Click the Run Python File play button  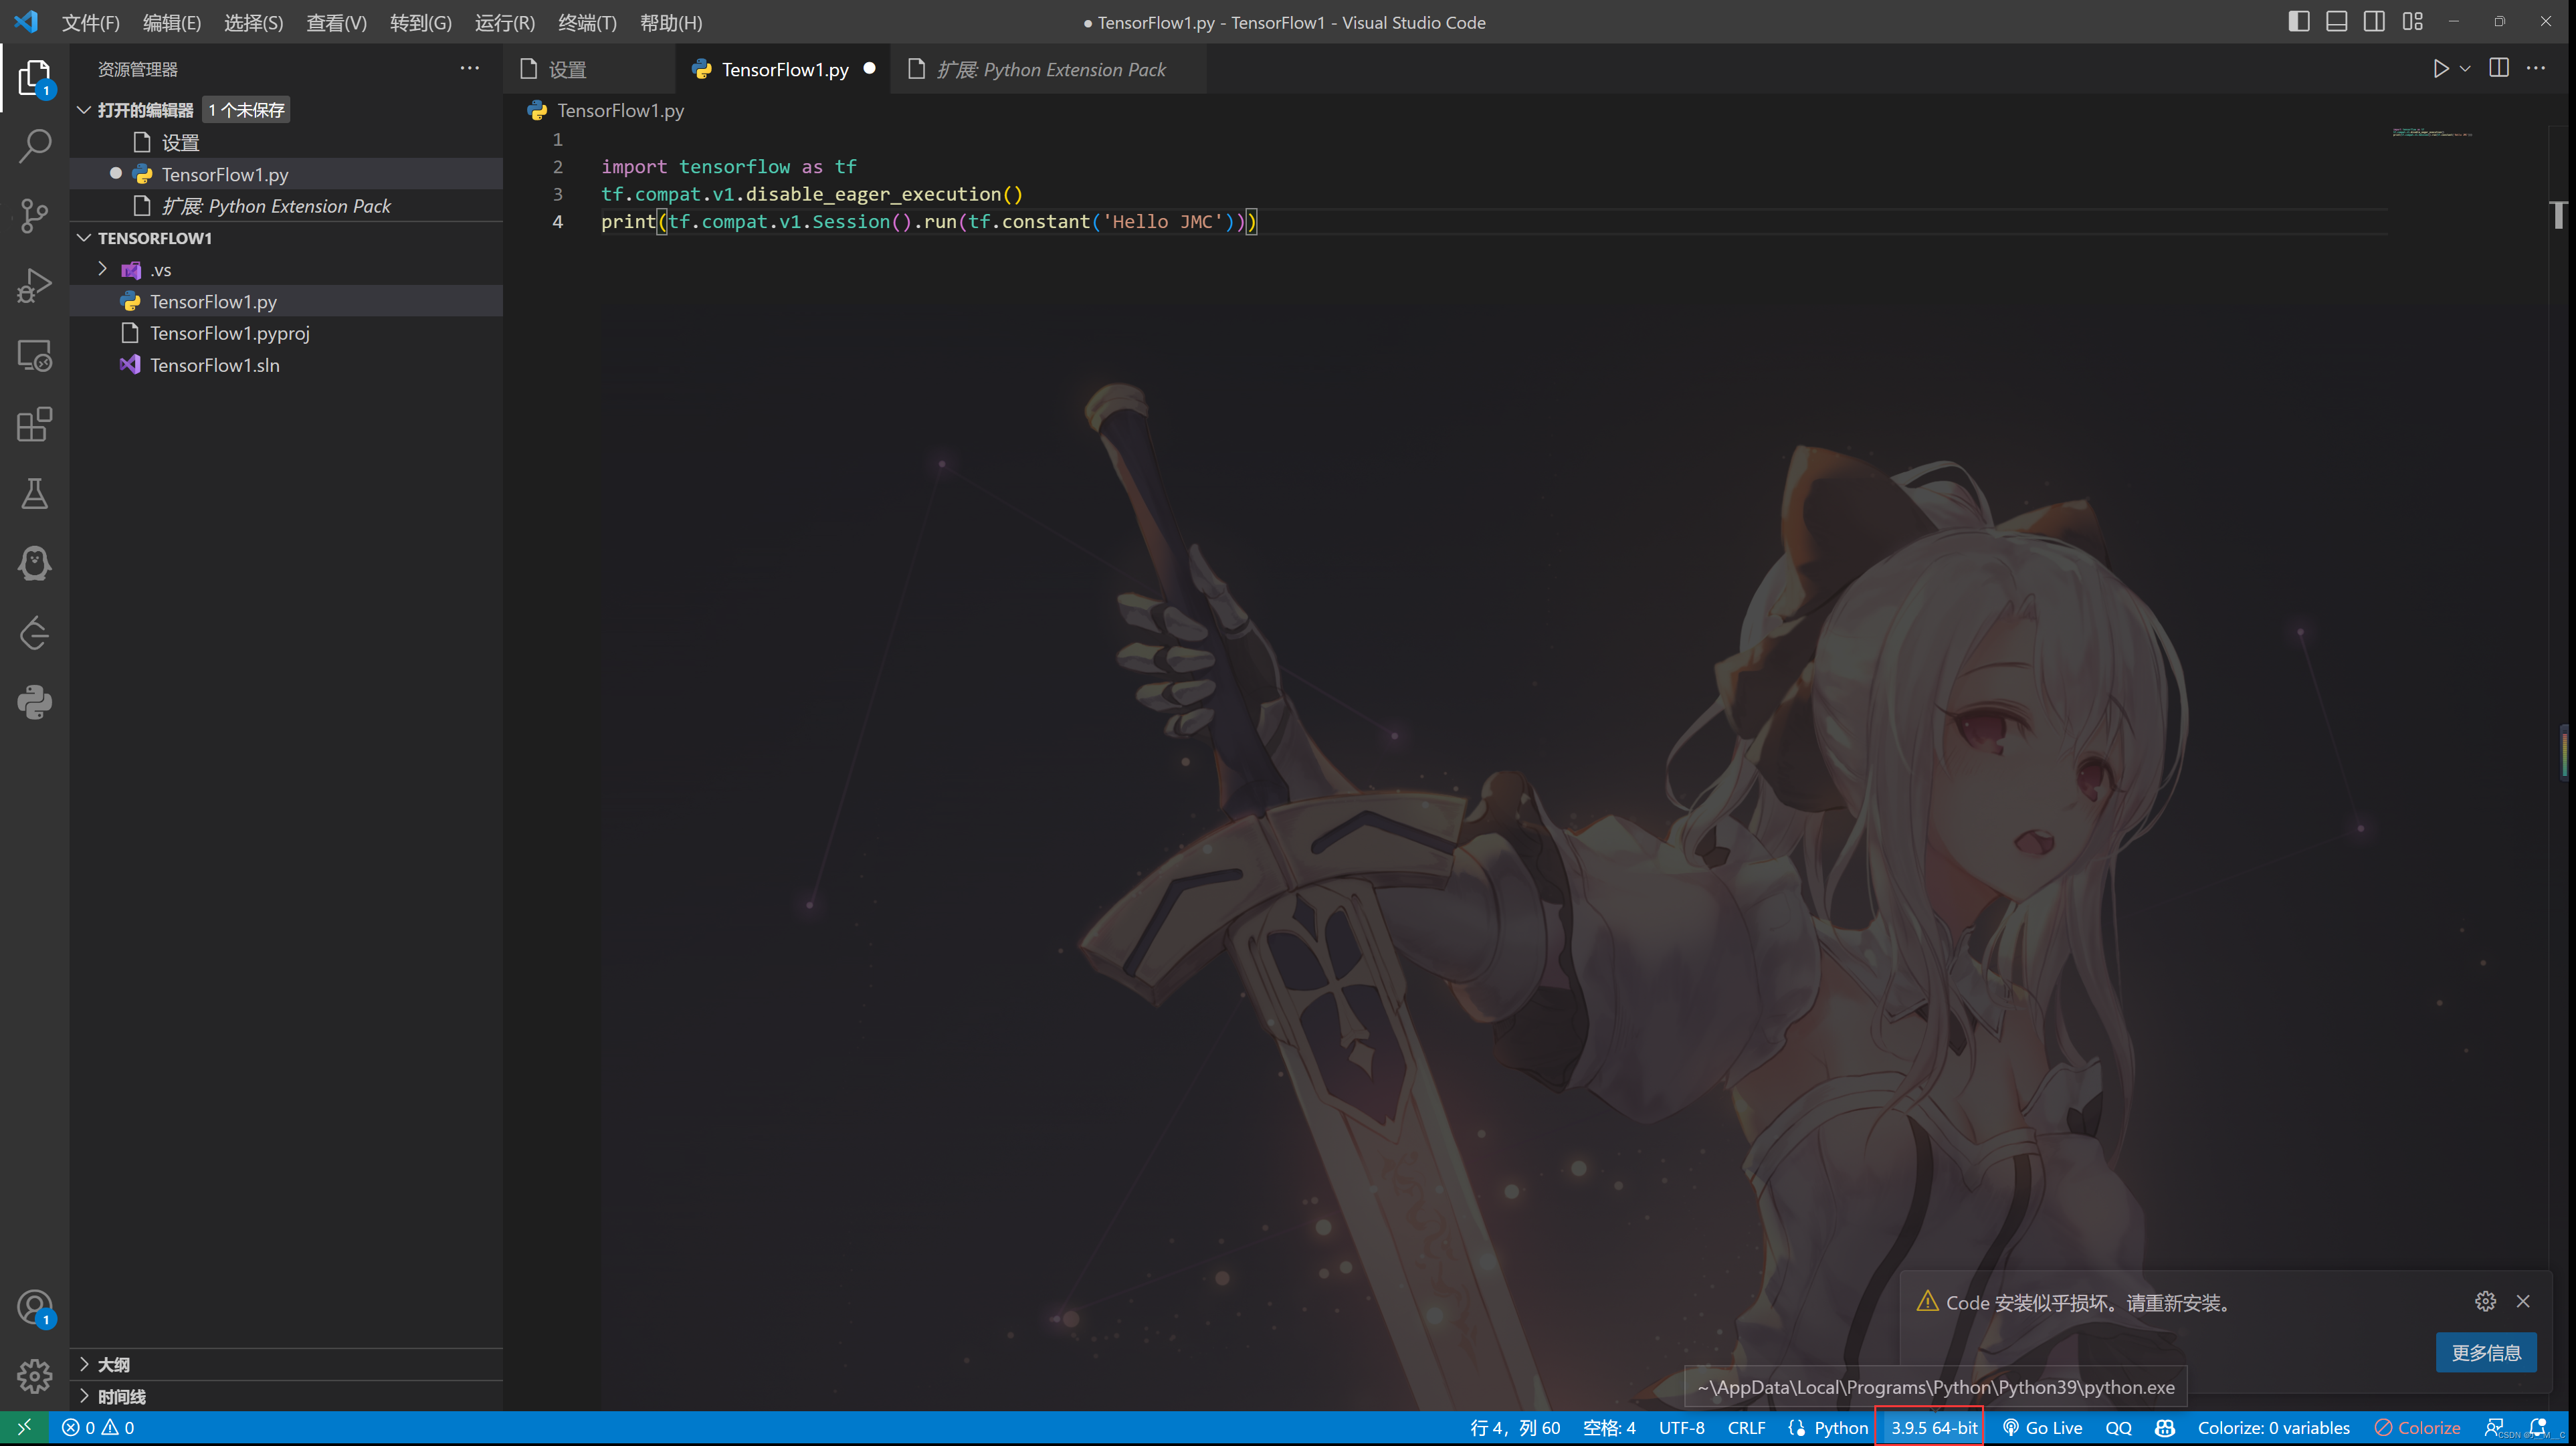pos(2440,69)
